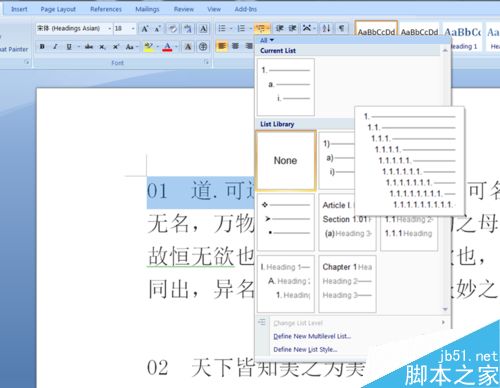Click the list gallery scroll-up arrow
Image resolution: width=500 pixels, height=388 pixels.
(x=445, y=50)
